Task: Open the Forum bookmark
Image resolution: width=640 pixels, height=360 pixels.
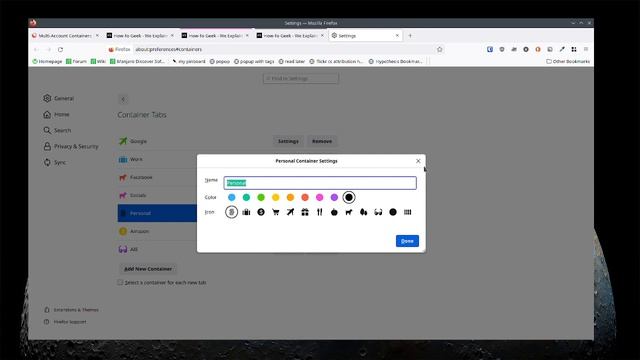Action: (x=76, y=61)
